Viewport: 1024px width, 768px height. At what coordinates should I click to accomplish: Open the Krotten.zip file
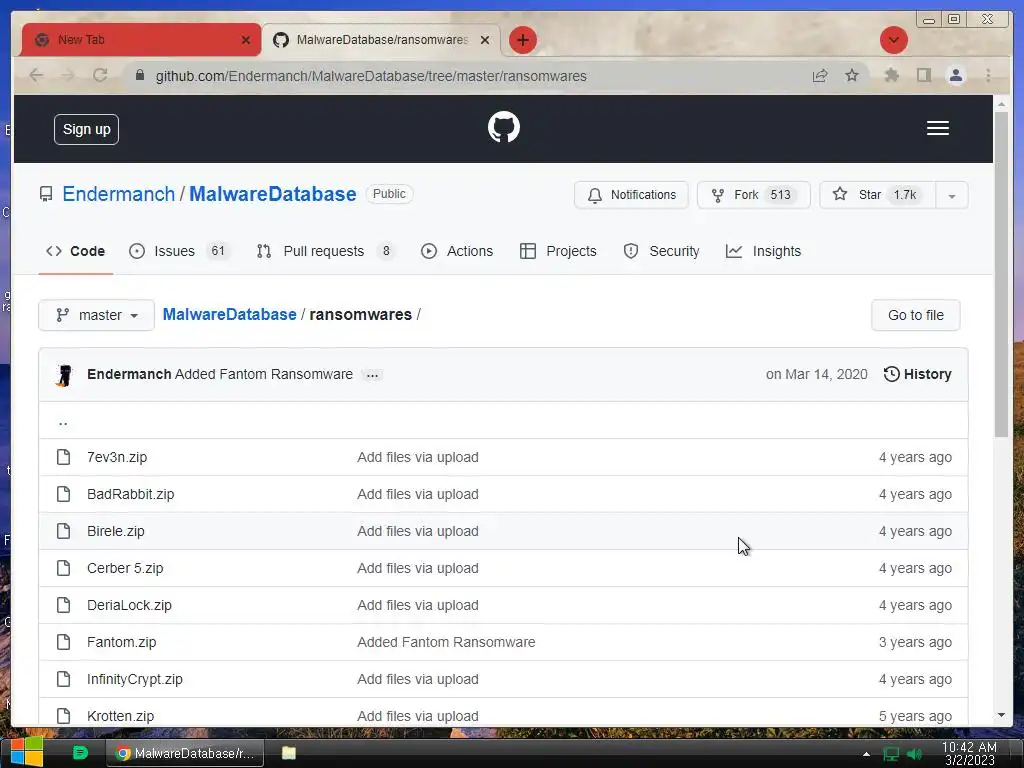(120, 716)
